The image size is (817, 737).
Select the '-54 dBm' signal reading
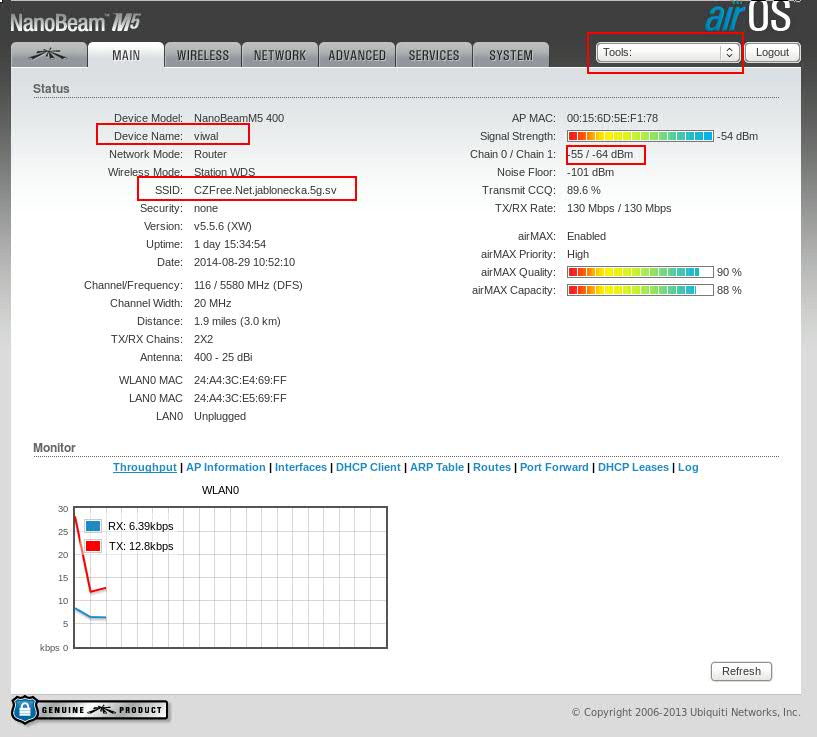click(x=737, y=136)
